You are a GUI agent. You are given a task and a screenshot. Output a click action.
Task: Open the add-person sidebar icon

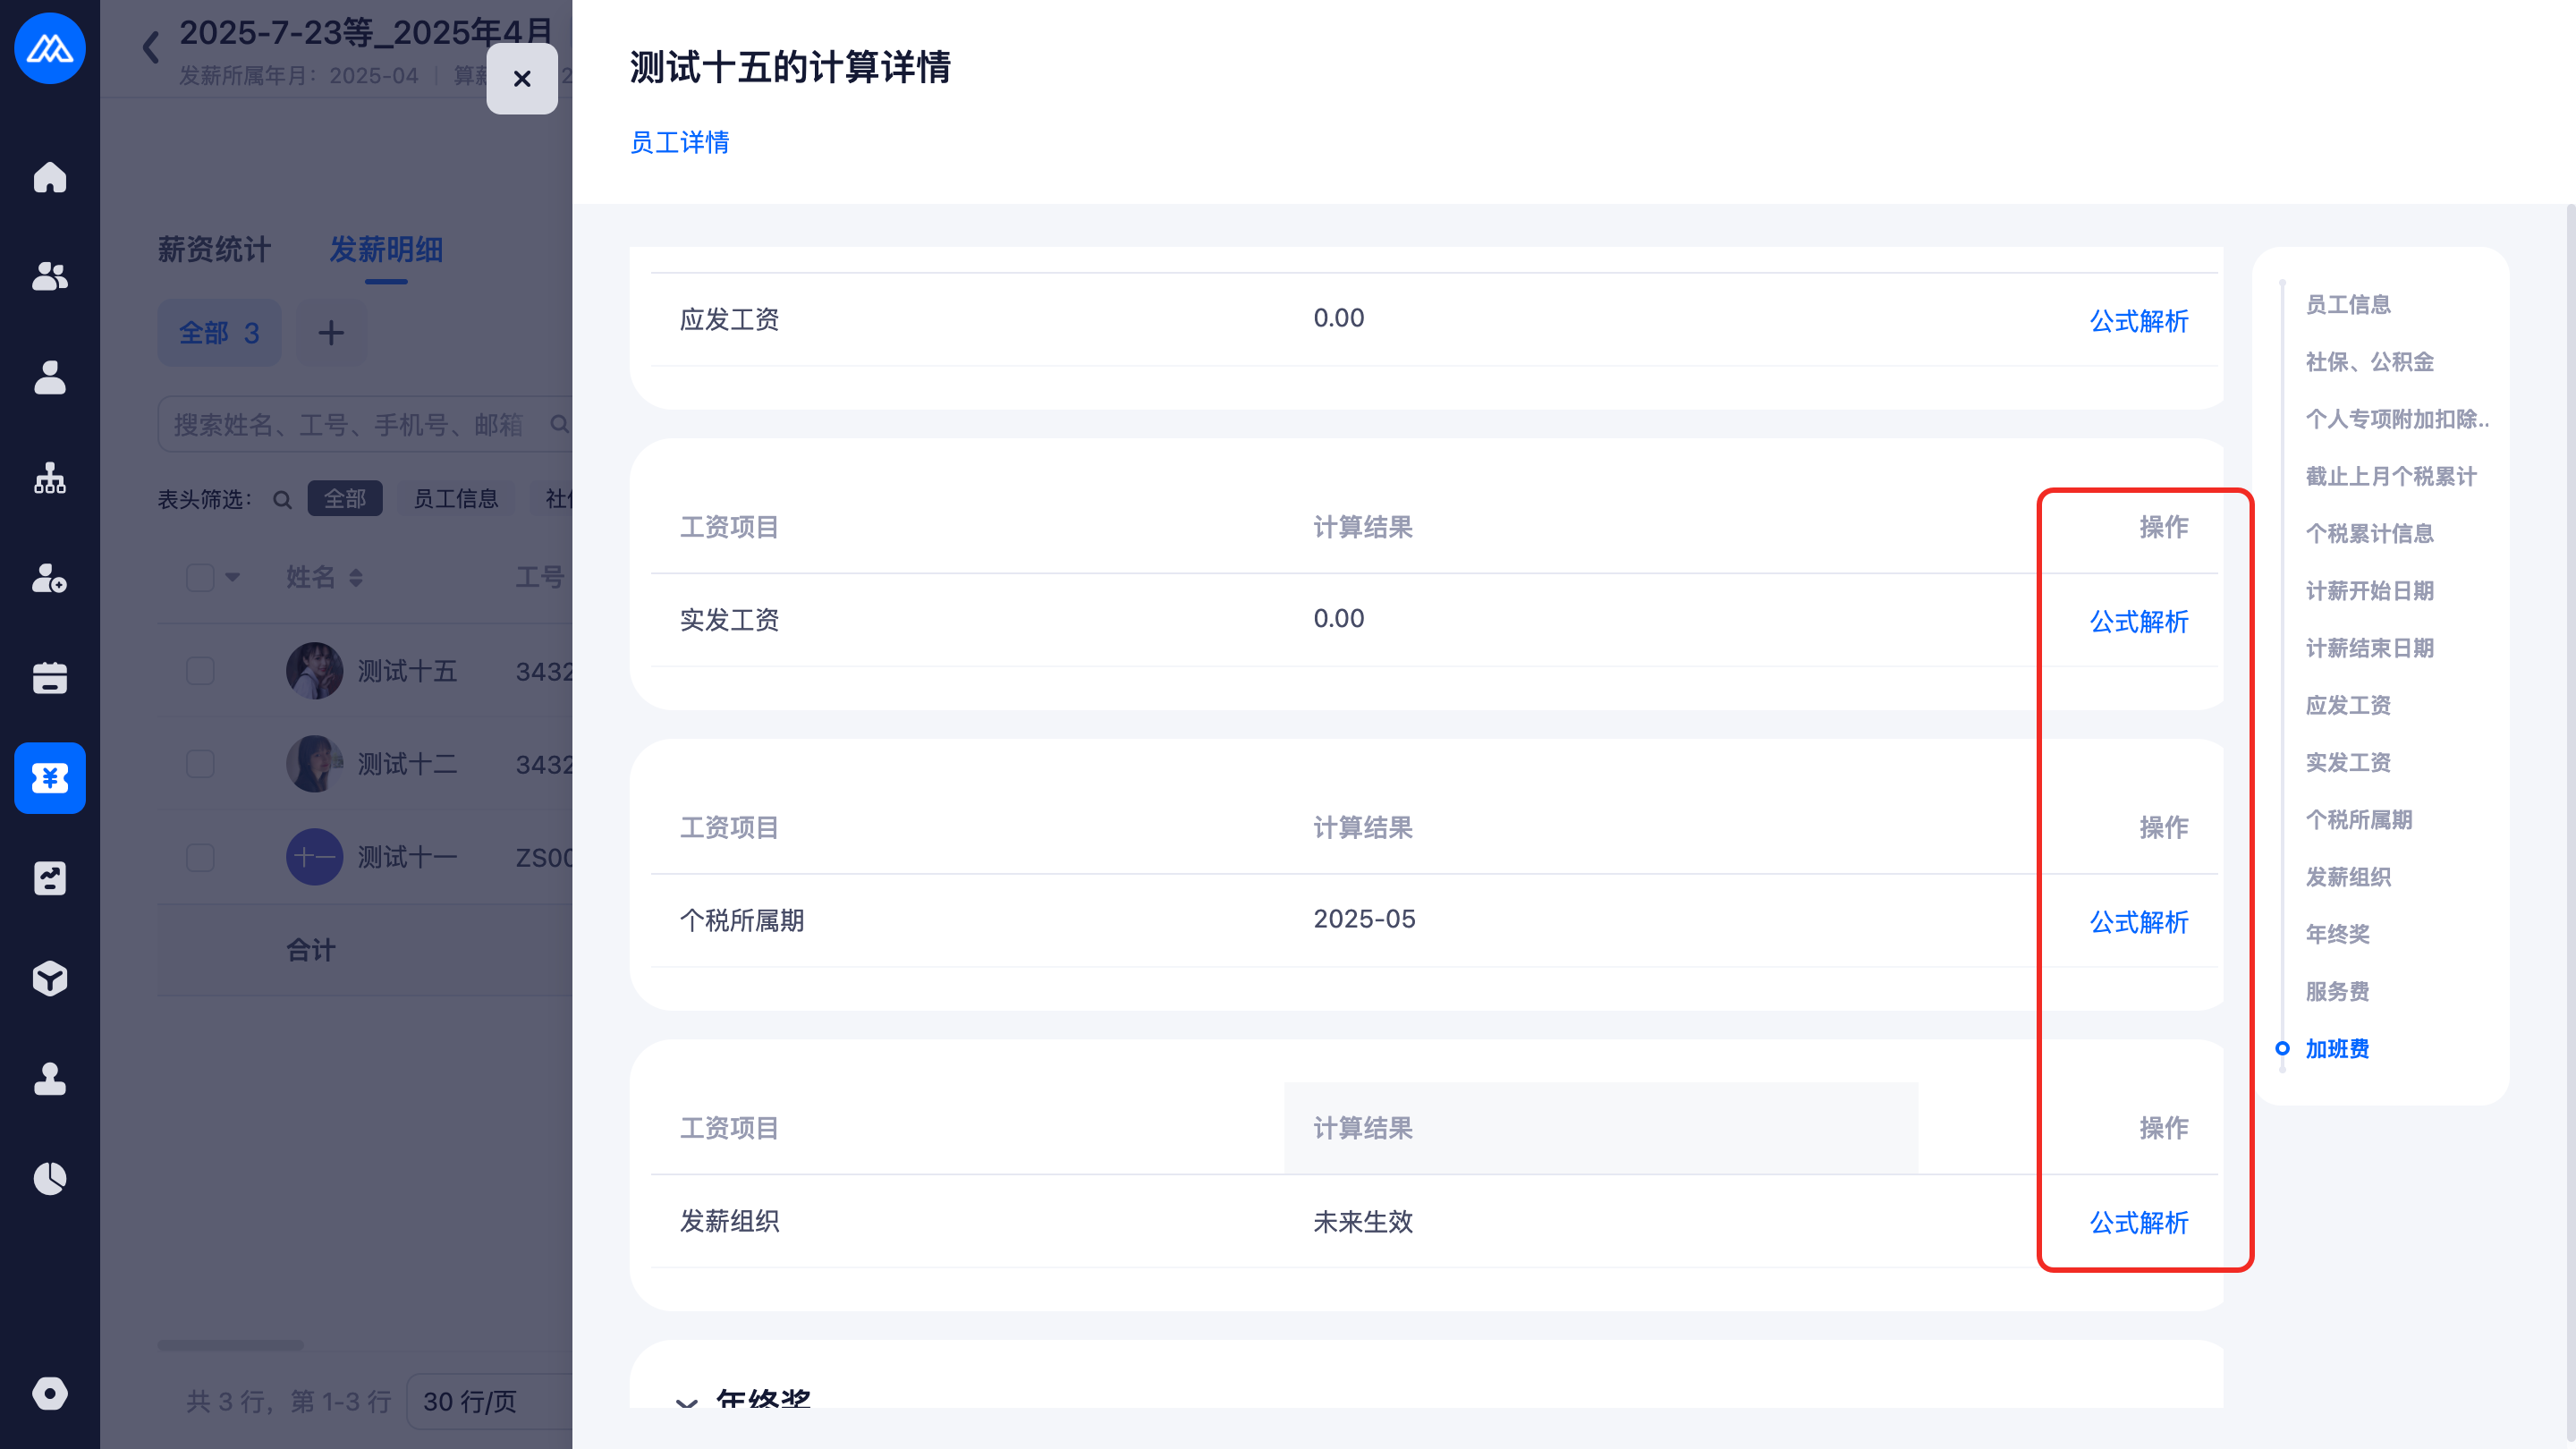pyautogui.click(x=50, y=578)
